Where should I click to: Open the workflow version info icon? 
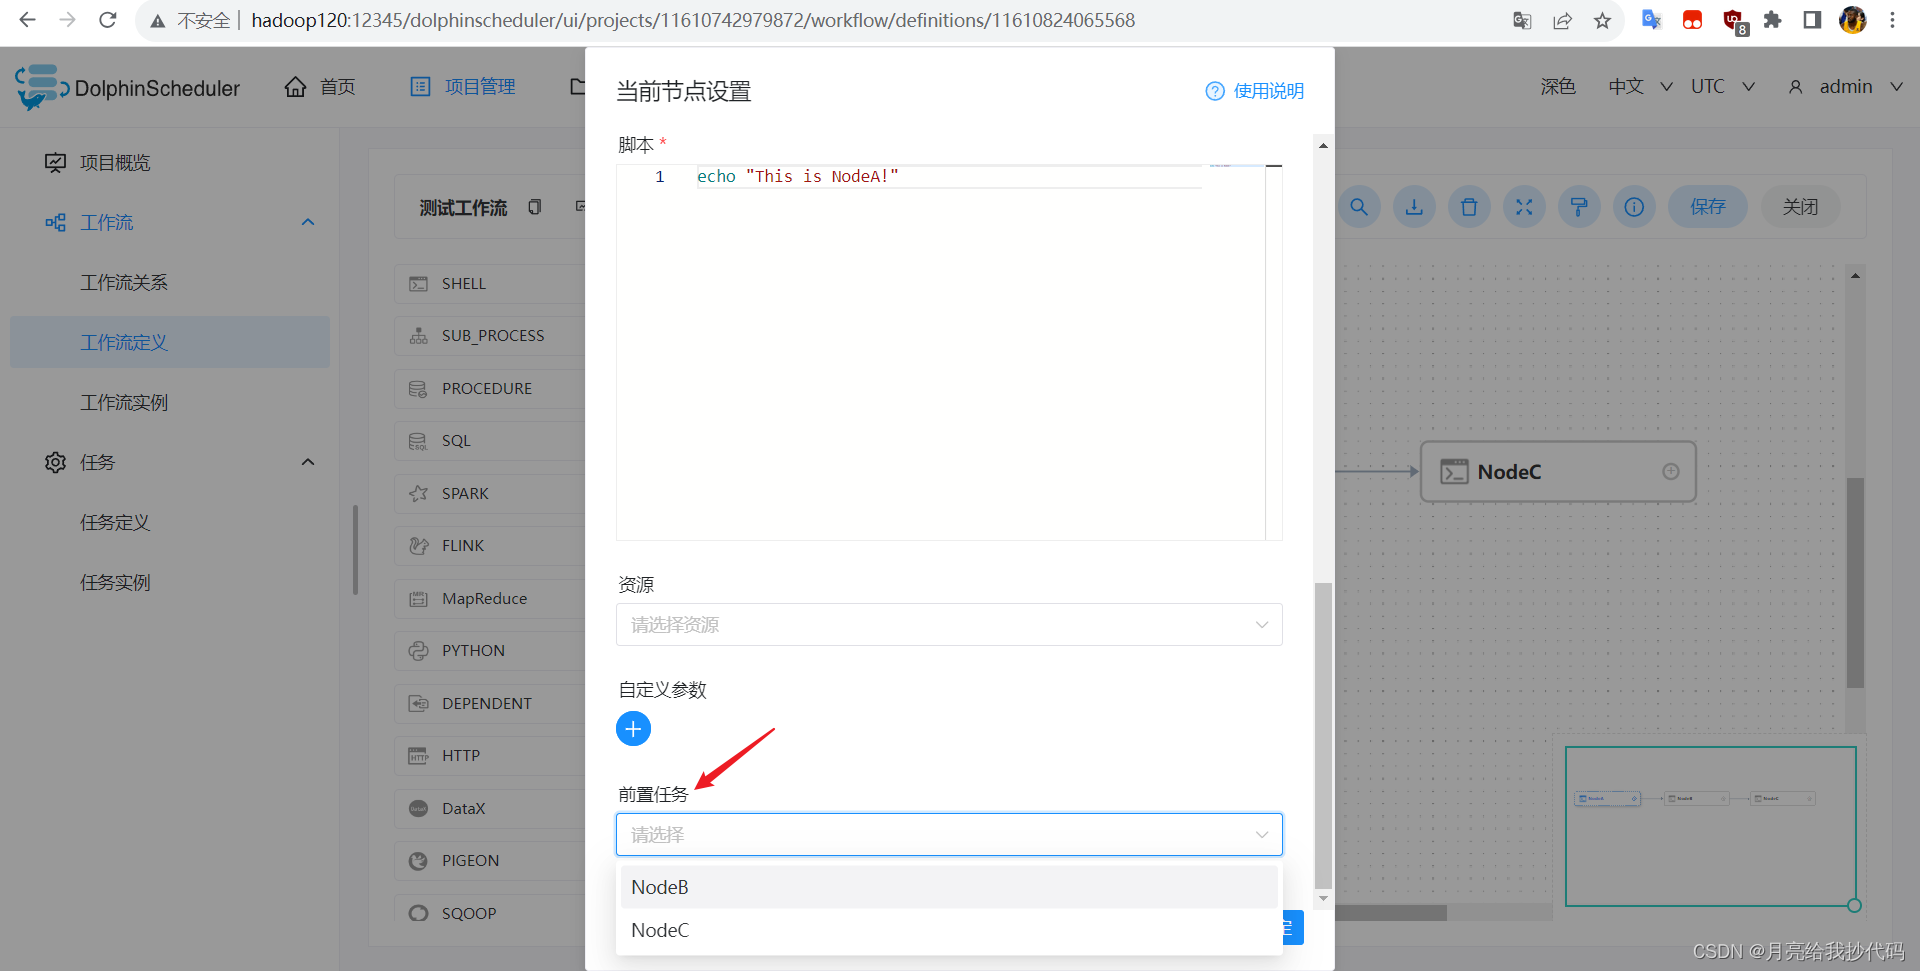coord(1634,207)
